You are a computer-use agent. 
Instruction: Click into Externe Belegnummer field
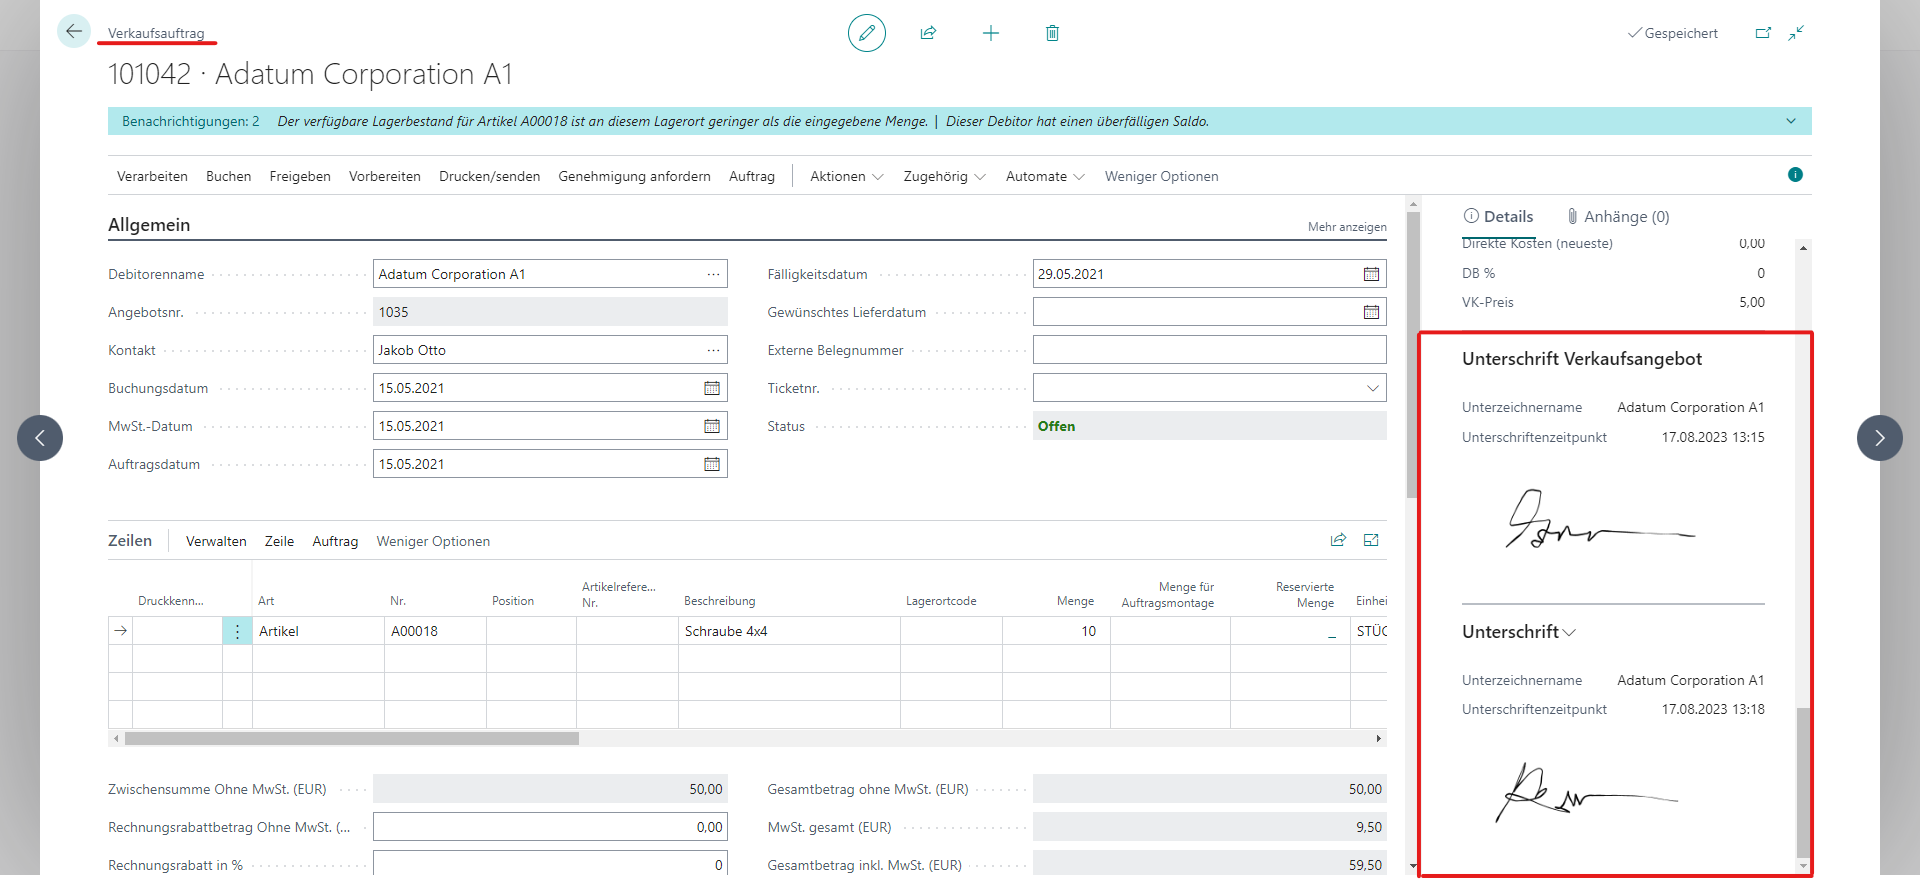[x=1208, y=350]
